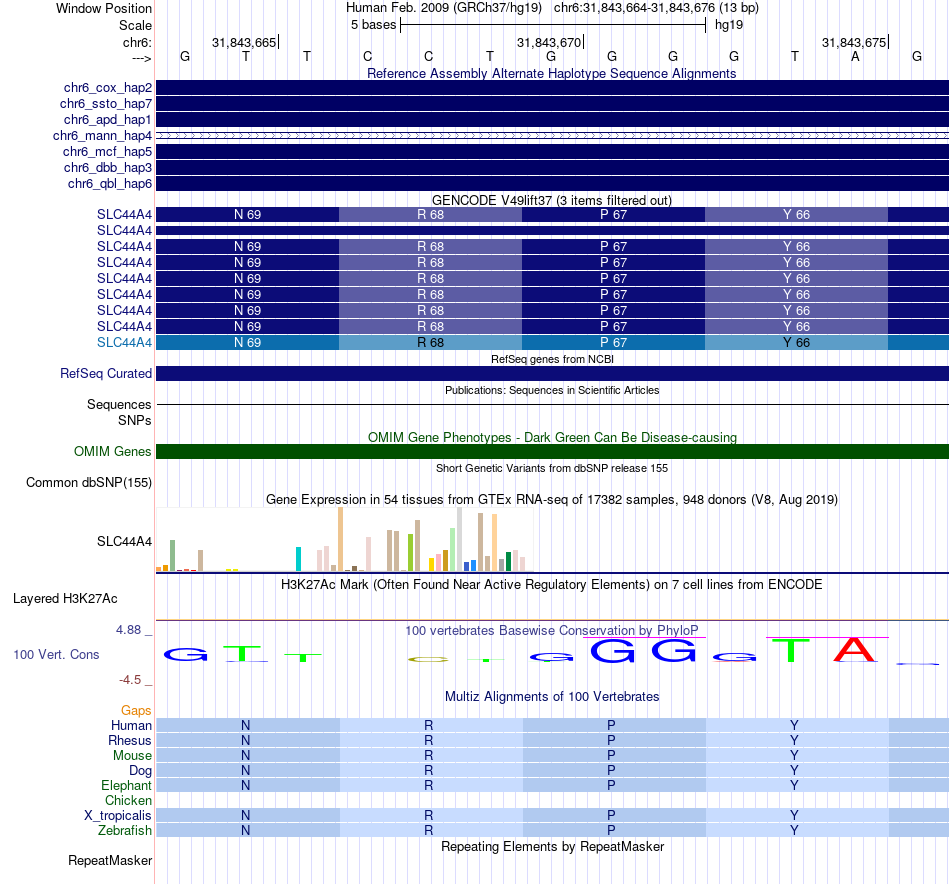Click the chr6_qbl_hap6 label
950x884 pixels.
pos(110,184)
